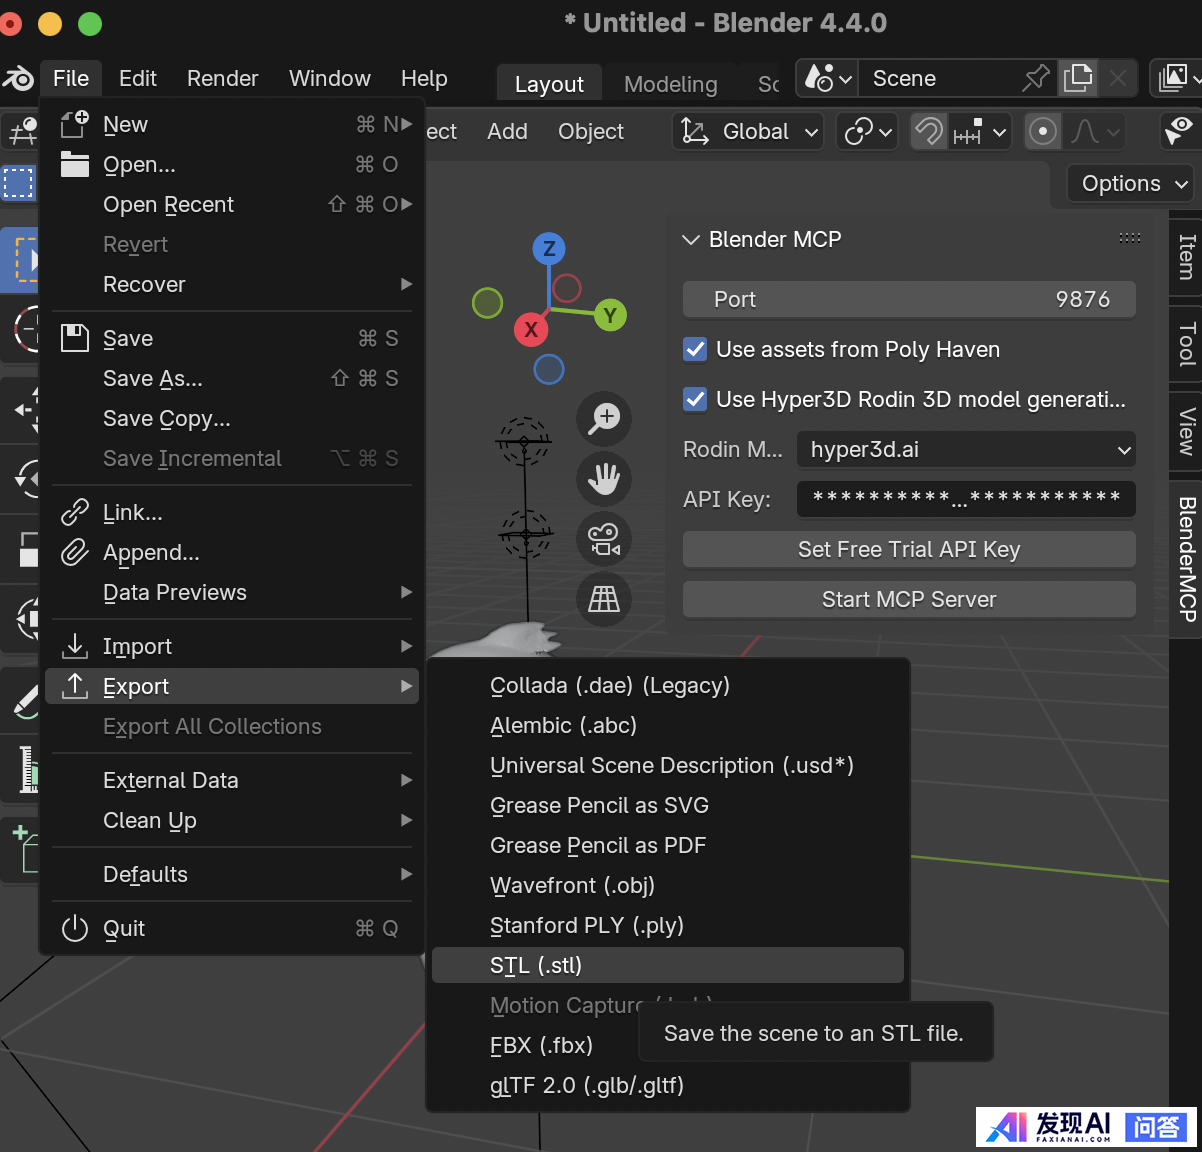Uncheck Use assets from Poly Haven
Image resolution: width=1202 pixels, height=1152 pixels.
pos(695,349)
